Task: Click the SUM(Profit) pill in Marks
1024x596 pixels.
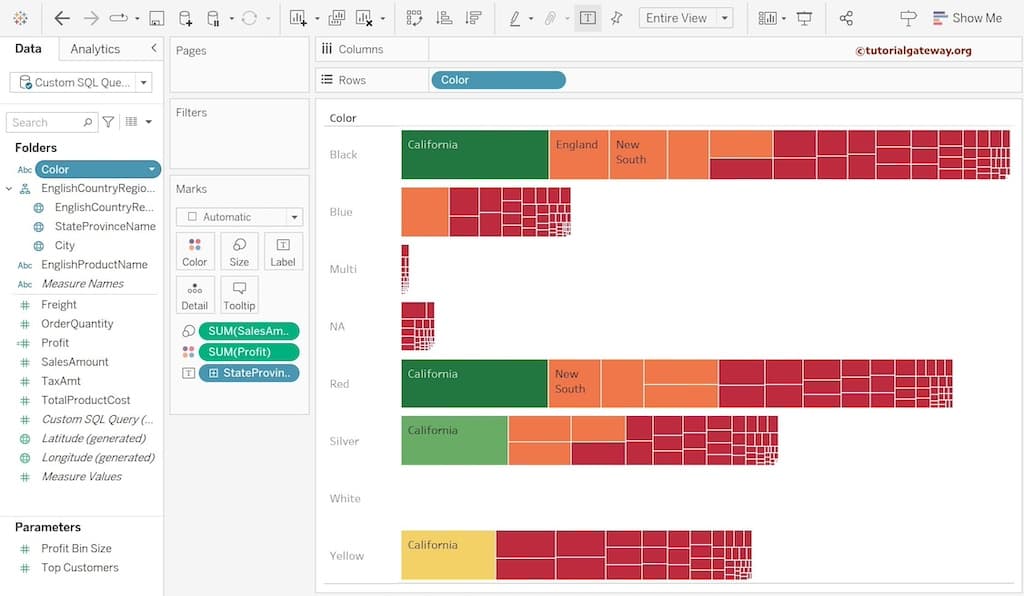Action: 248,352
